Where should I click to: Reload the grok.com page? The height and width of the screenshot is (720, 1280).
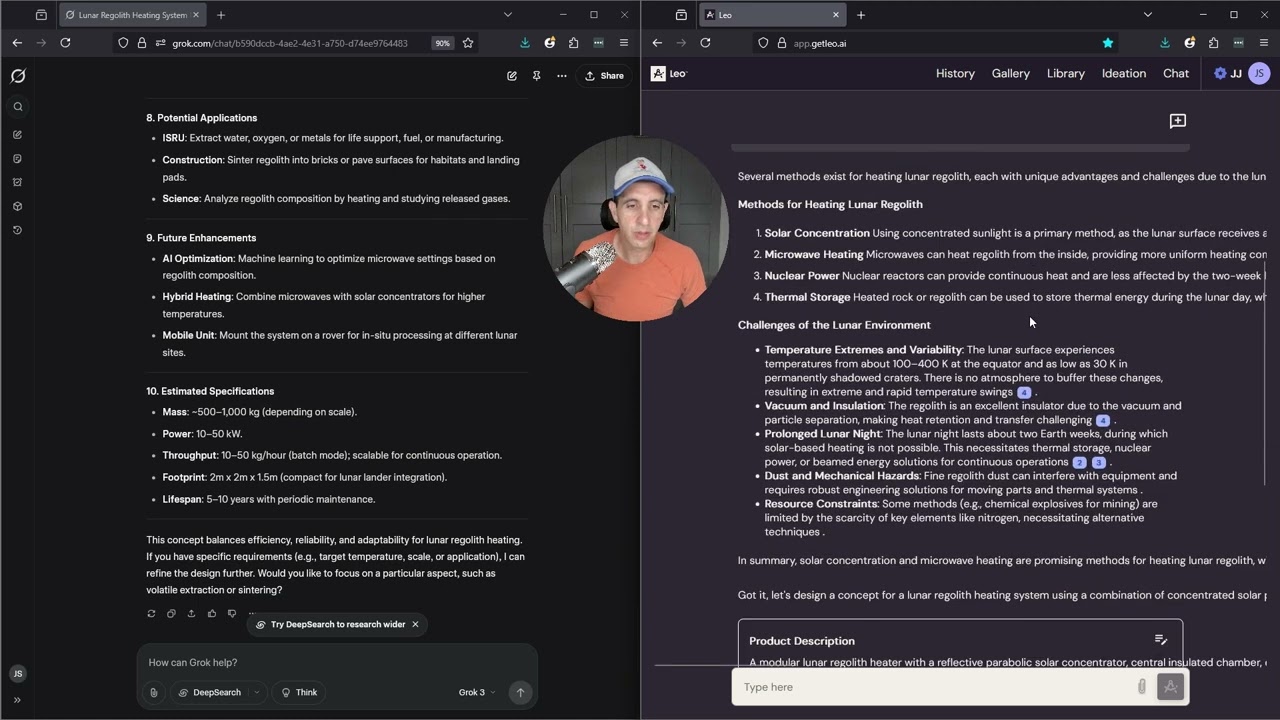[65, 43]
